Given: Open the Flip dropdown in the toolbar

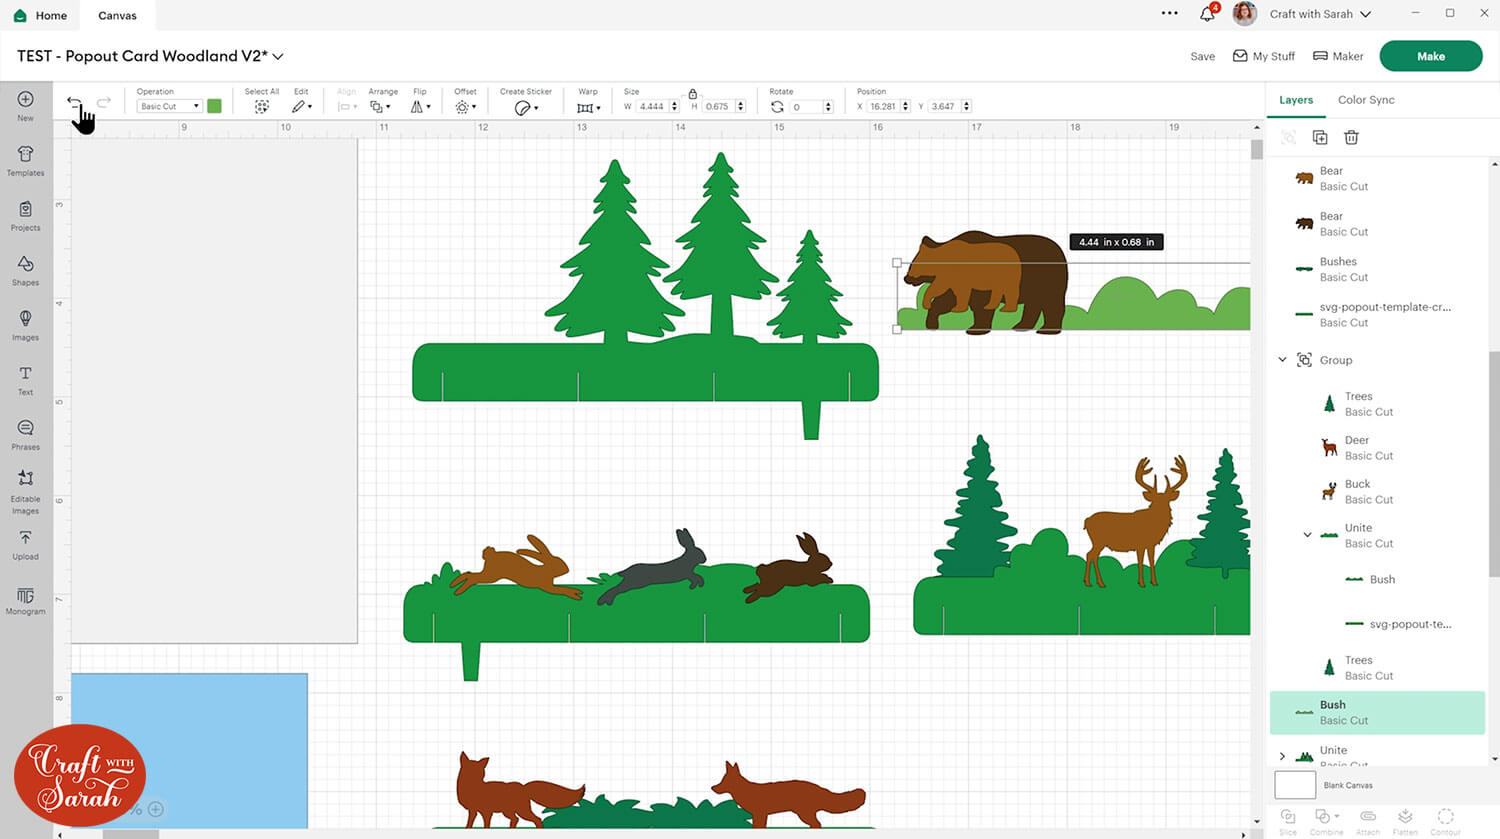Looking at the screenshot, I should tap(420, 106).
